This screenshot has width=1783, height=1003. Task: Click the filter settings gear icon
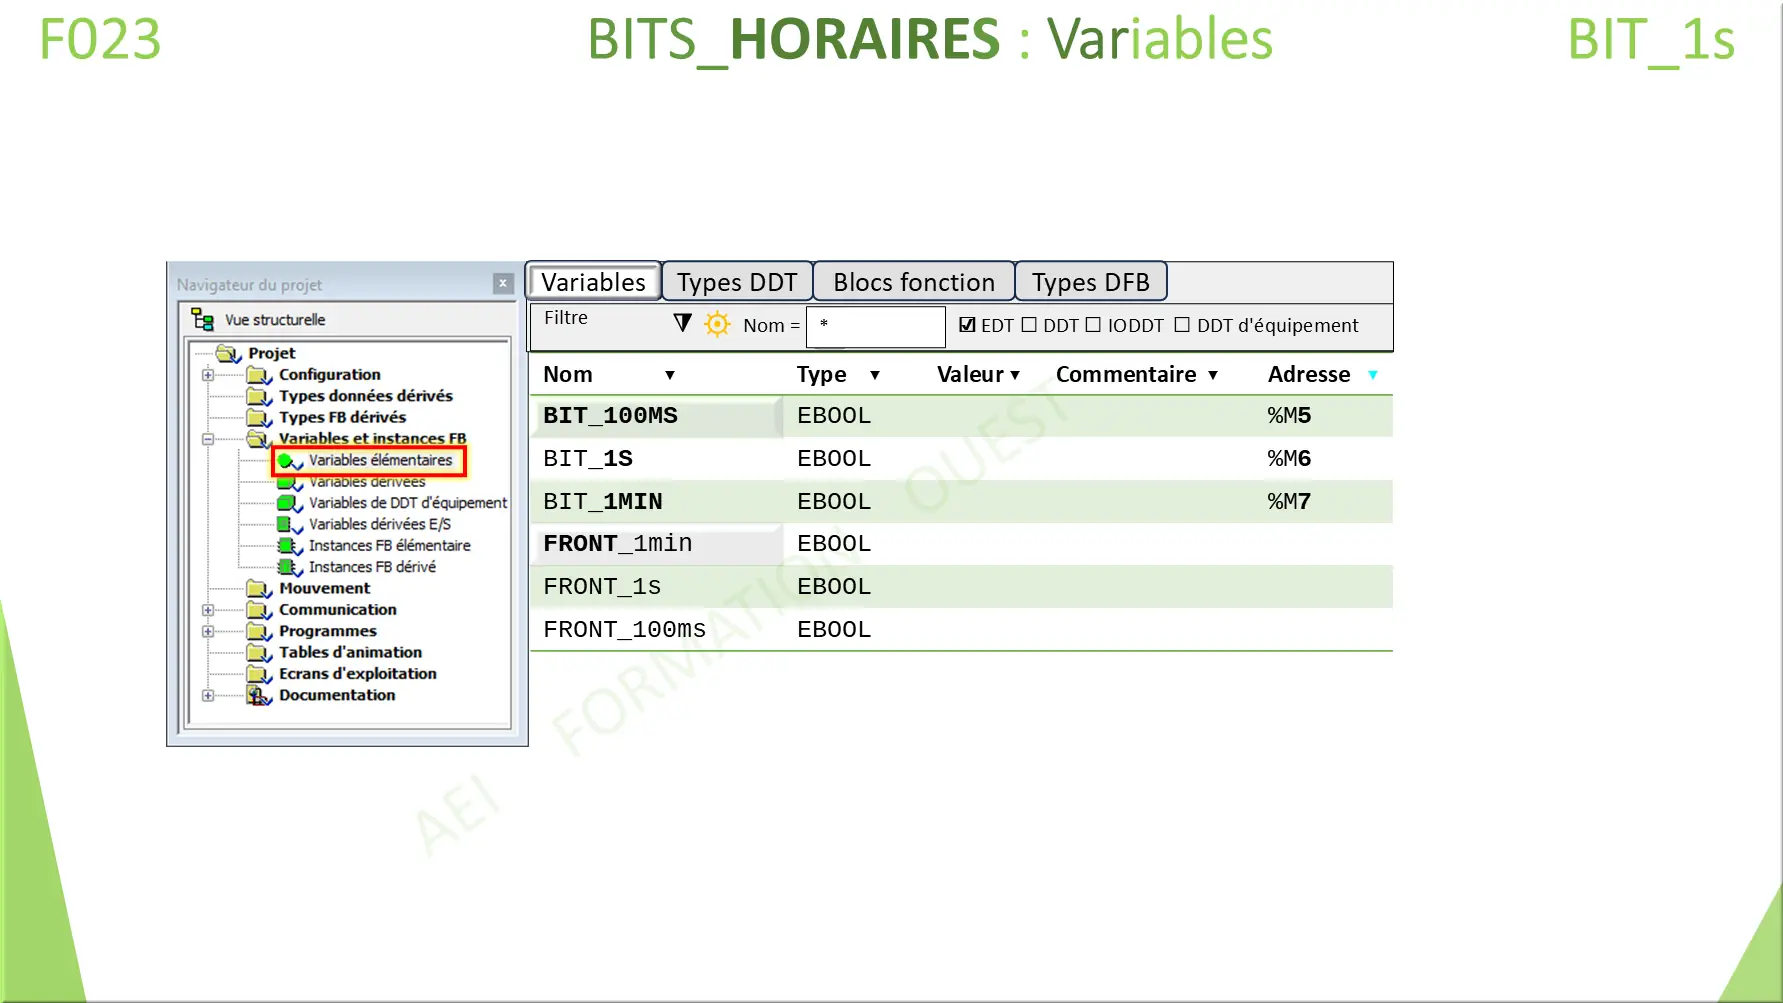(716, 324)
